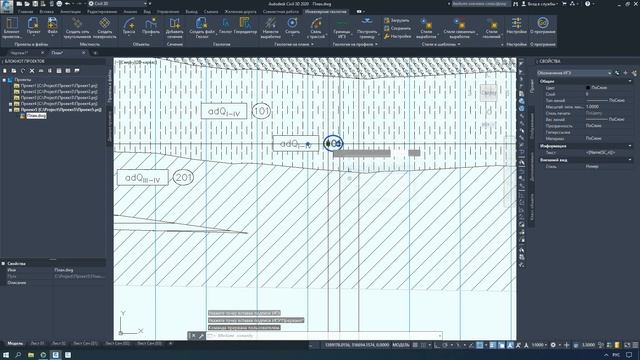Click small Настройки with wrench icon
The height and width of the screenshot is (360, 640).
coord(397,36)
